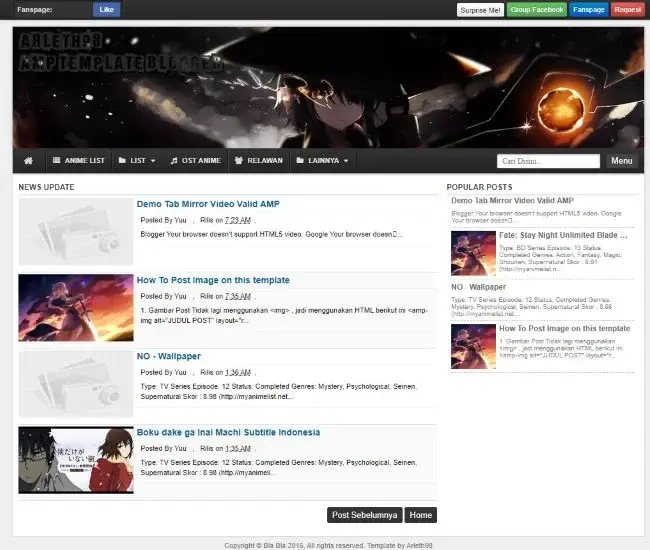650x550 pixels.
Task: Click the Facebook Like button
Action: pos(107,10)
